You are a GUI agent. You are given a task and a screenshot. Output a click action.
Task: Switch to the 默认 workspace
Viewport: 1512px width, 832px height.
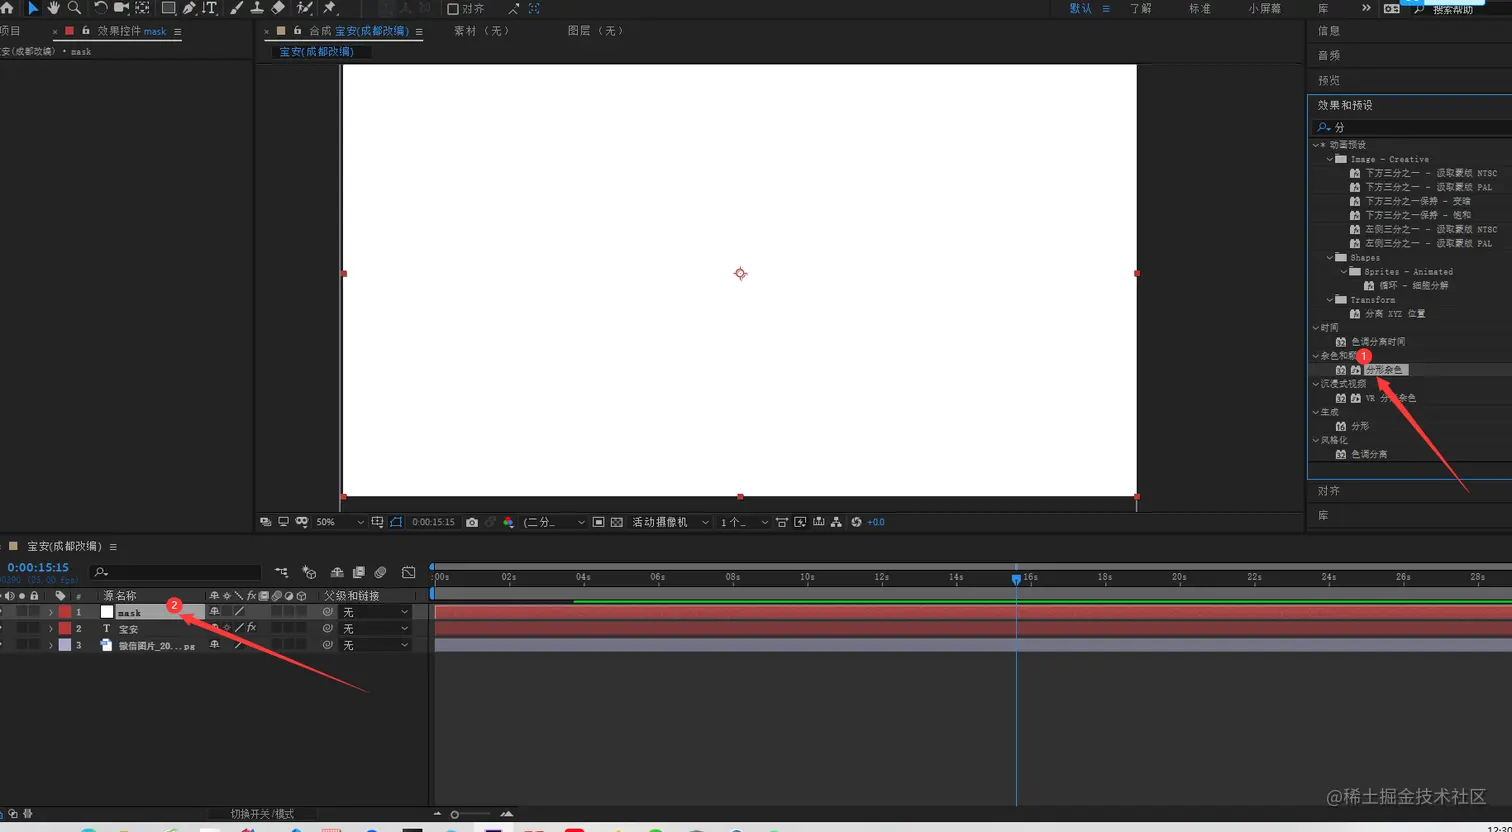point(1081,8)
